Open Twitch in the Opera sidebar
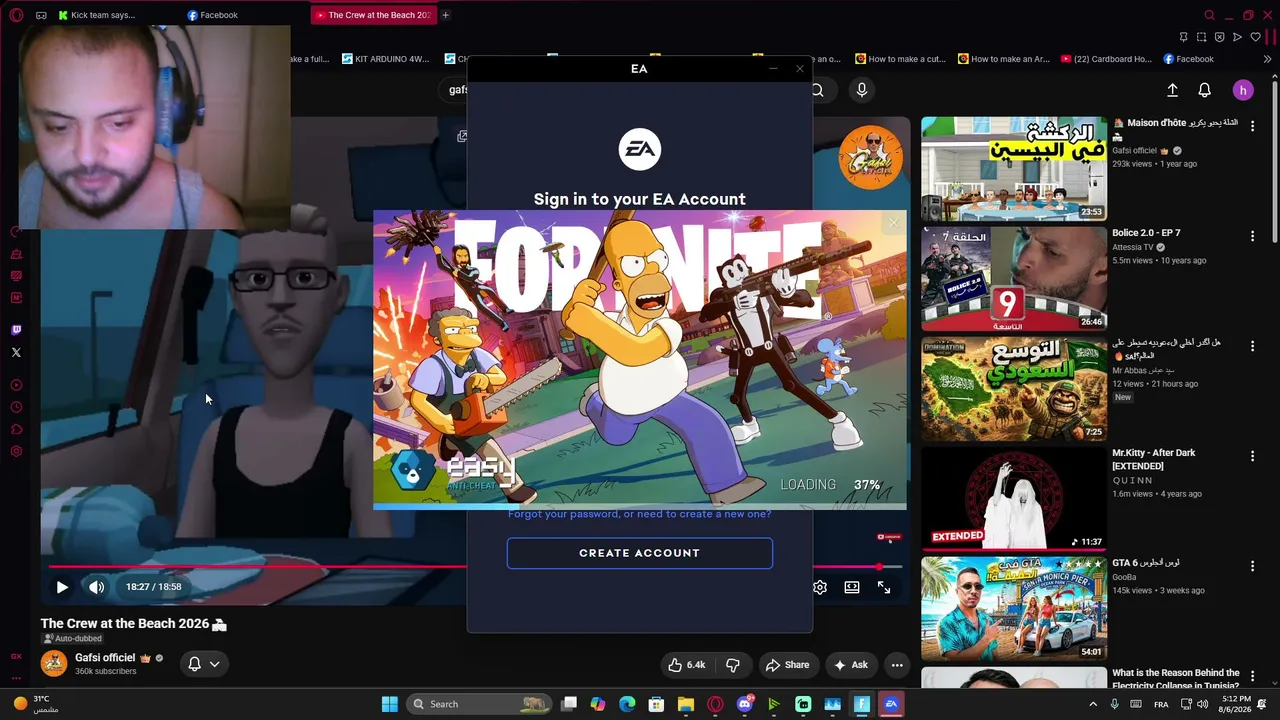 (16, 330)
